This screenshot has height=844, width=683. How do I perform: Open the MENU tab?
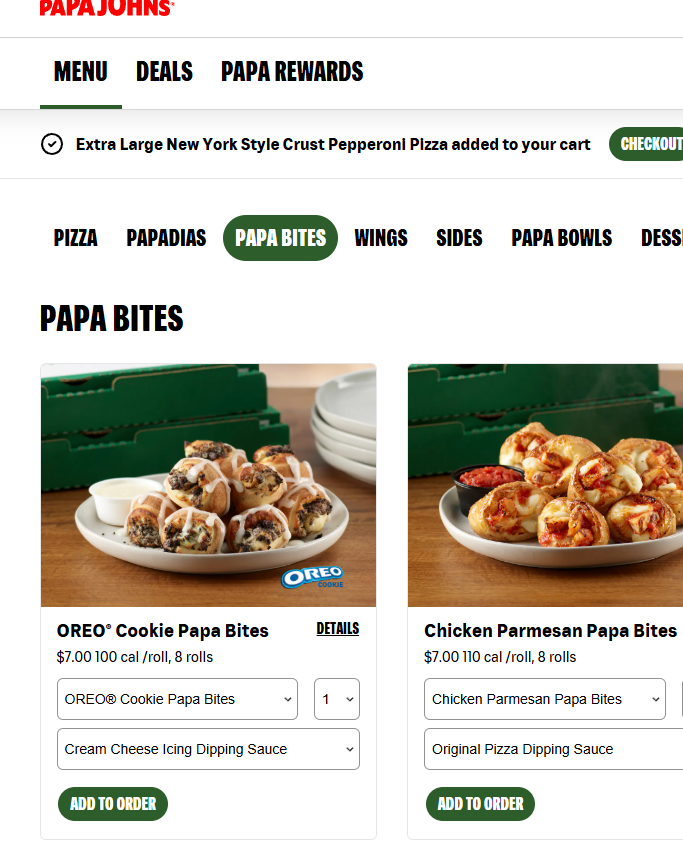[x=81, y=72]
